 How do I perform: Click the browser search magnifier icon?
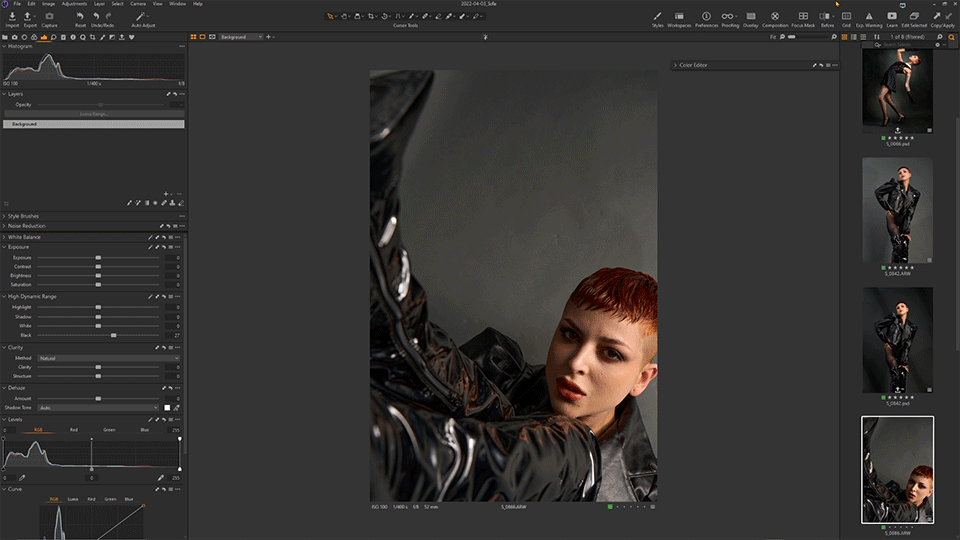click(x=951, y=37)
